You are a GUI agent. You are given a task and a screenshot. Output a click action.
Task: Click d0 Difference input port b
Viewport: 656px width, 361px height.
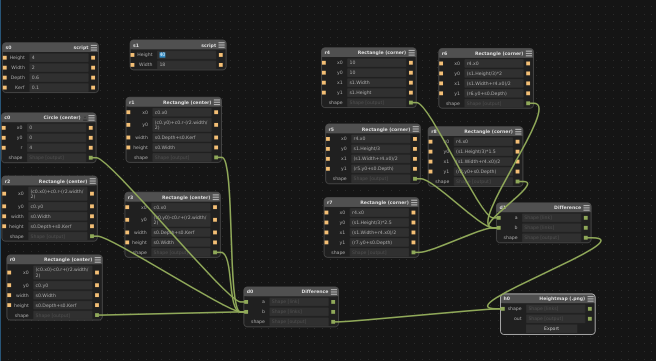click(246, 312)
